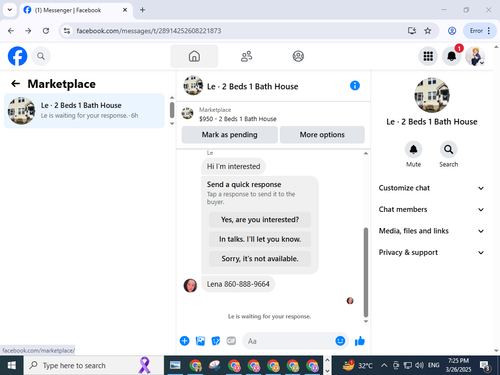Click Mark as pending
This screenshot has height=375, width=500.
(229, 135)
